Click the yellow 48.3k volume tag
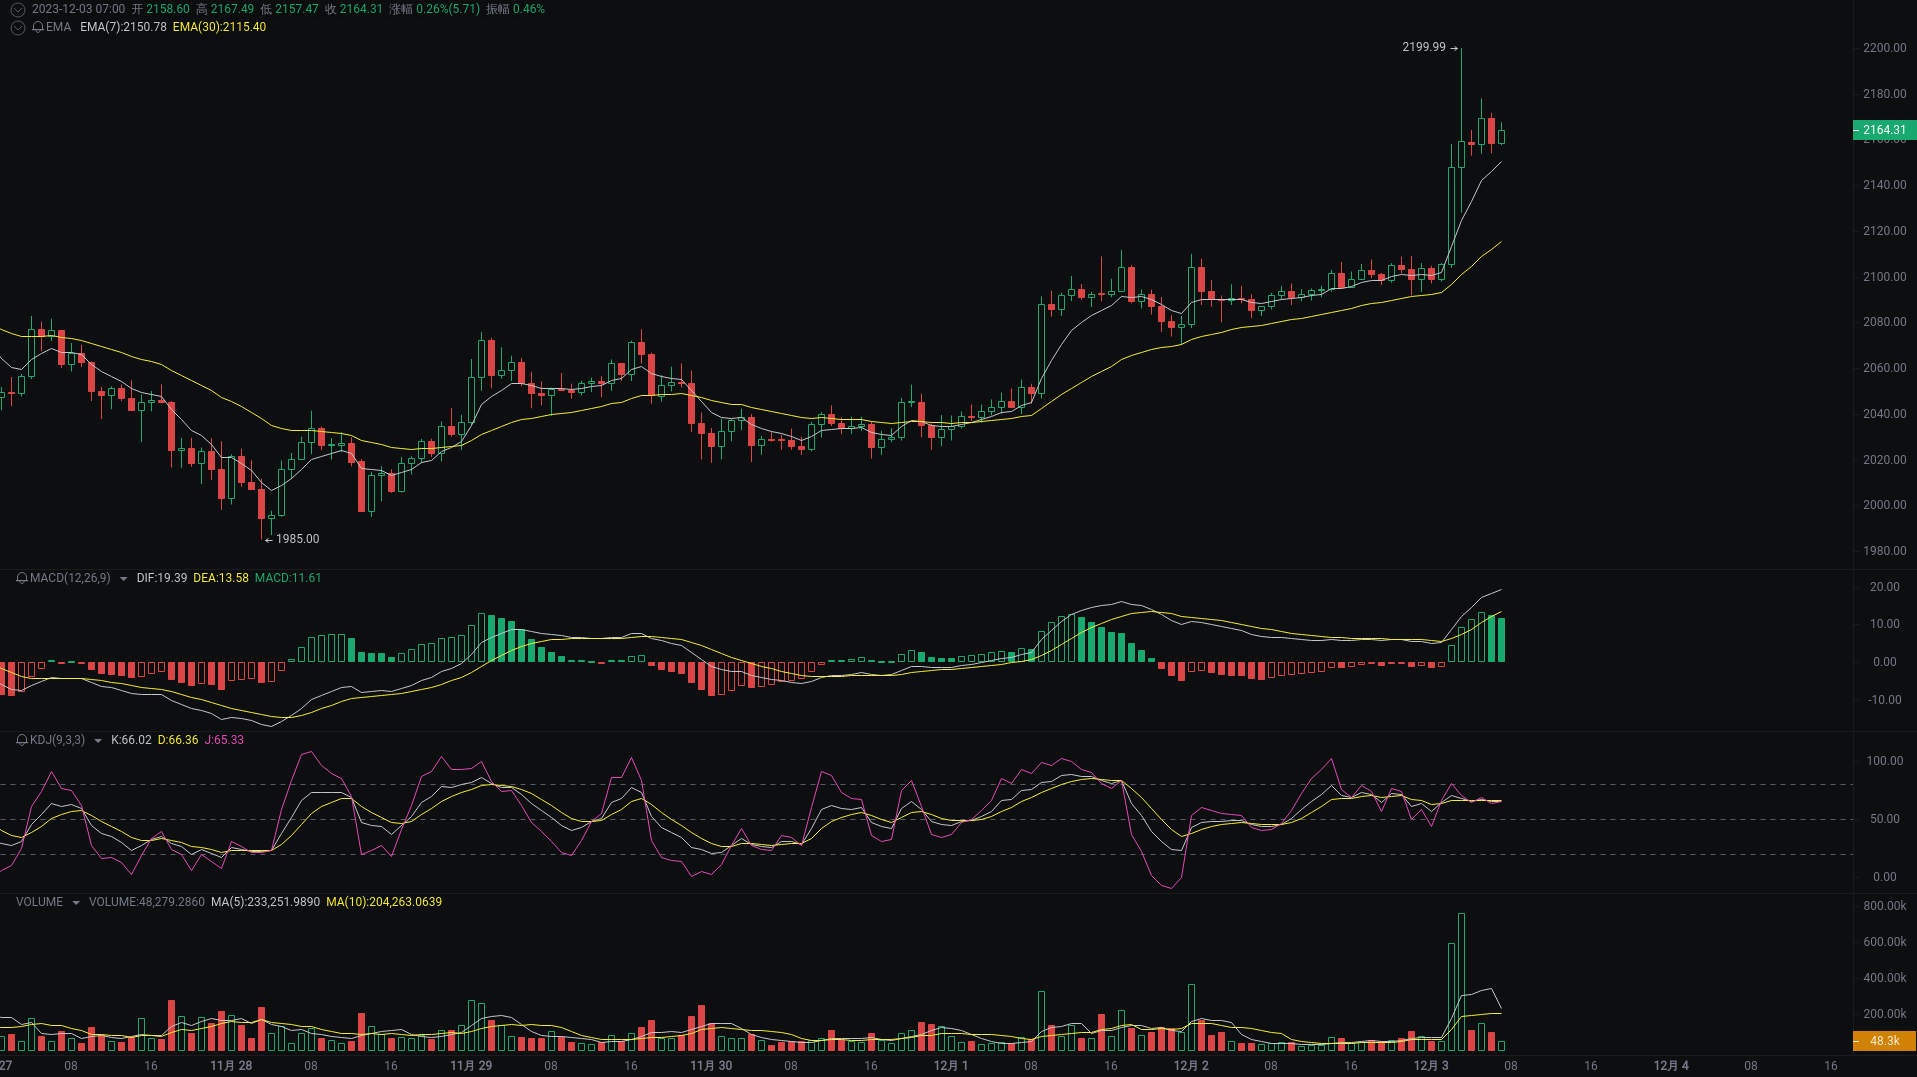Screen dimensions: 1917x1077 click(x=1884, y=1043)
